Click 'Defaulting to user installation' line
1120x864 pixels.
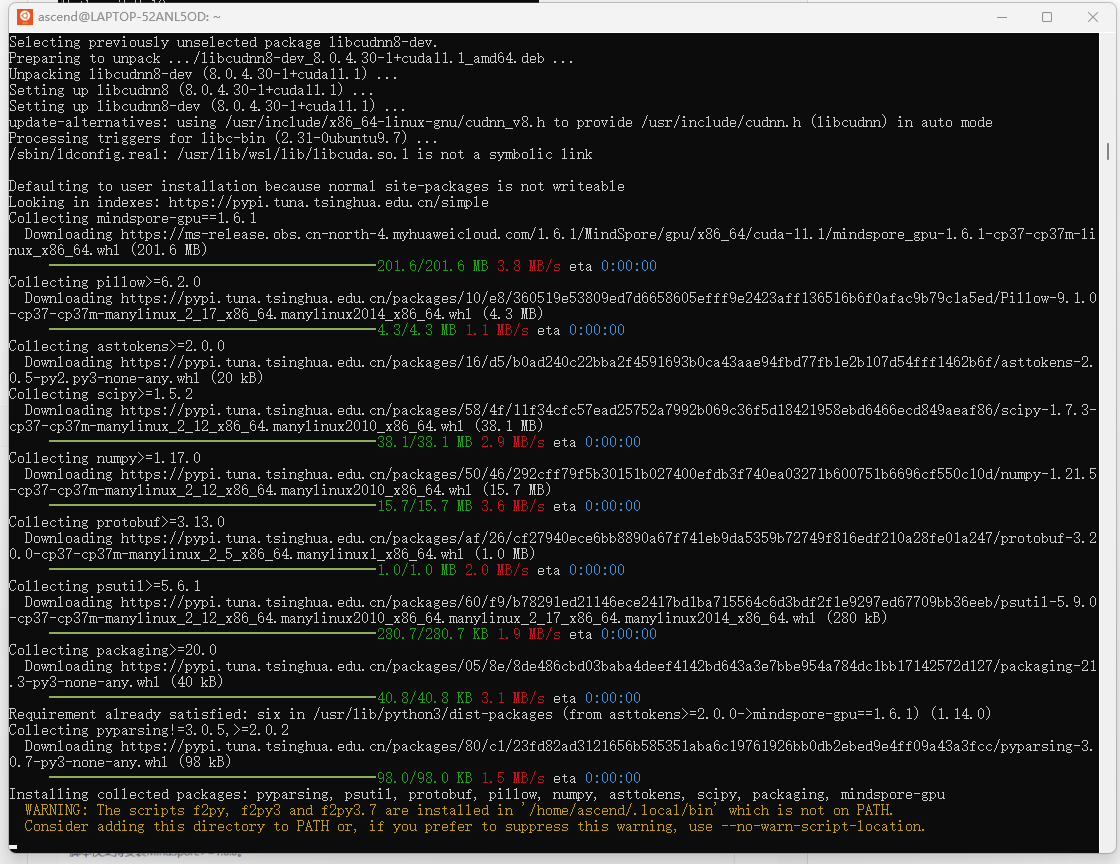point(316,186)
